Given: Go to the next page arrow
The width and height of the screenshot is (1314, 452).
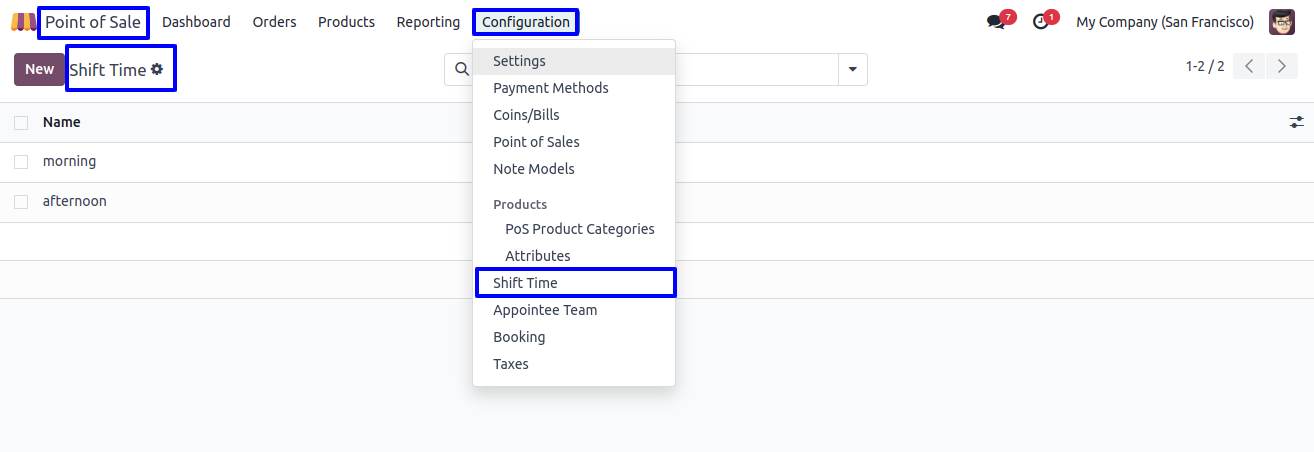Looking at the screenshot, I should click(x=1281, y=67).
